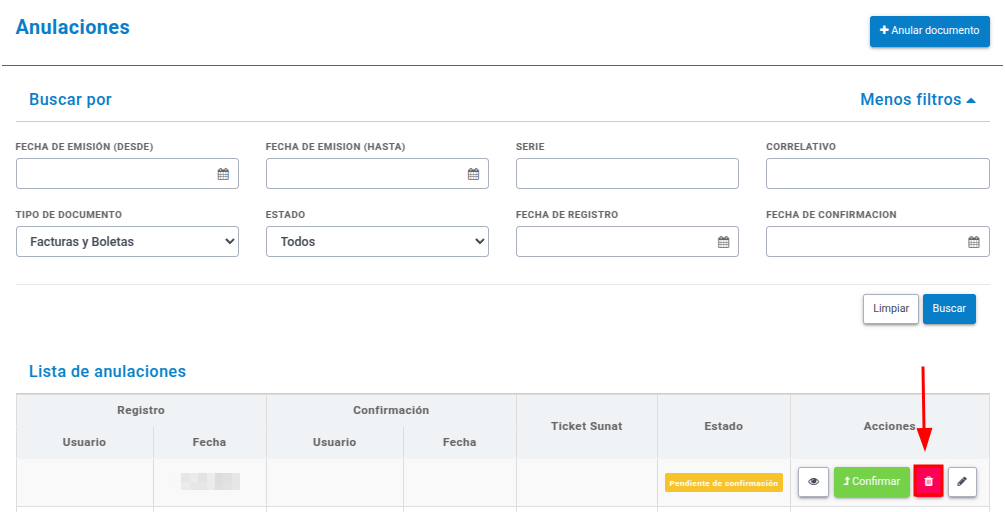Expand the Tipo de Documento dropdown
The image size is (1005, 512).
pyautogui.click(x=128, y=242)
